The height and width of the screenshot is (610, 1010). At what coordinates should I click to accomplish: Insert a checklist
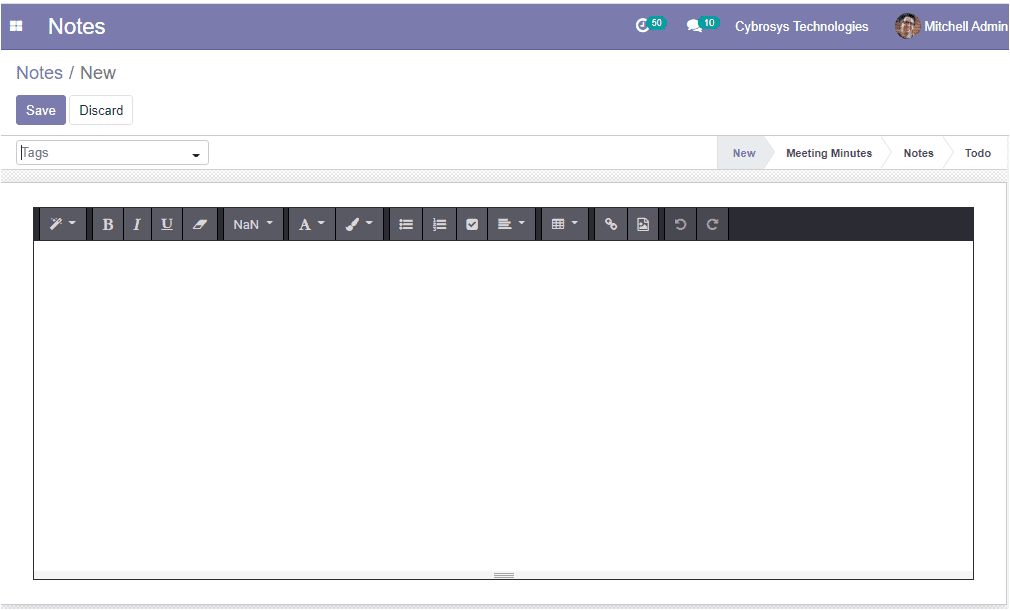[472, 224]
